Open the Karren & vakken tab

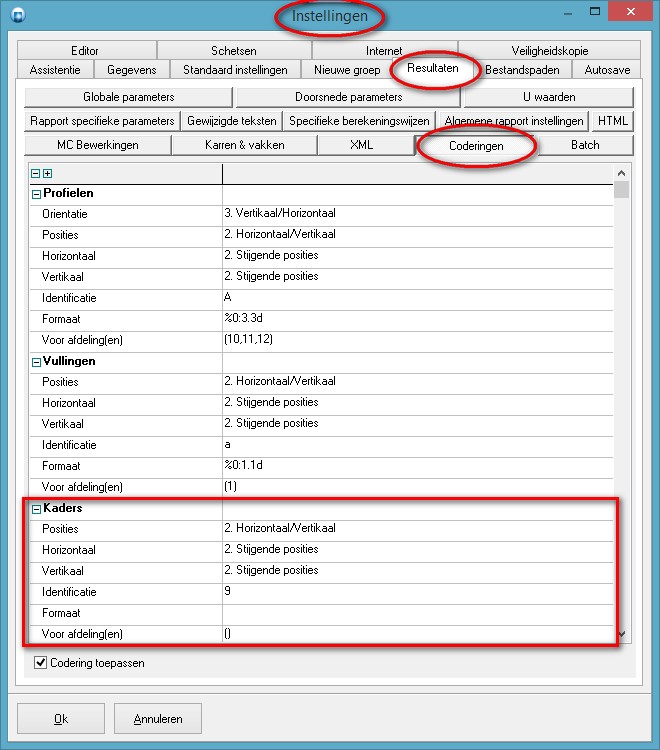244,145
